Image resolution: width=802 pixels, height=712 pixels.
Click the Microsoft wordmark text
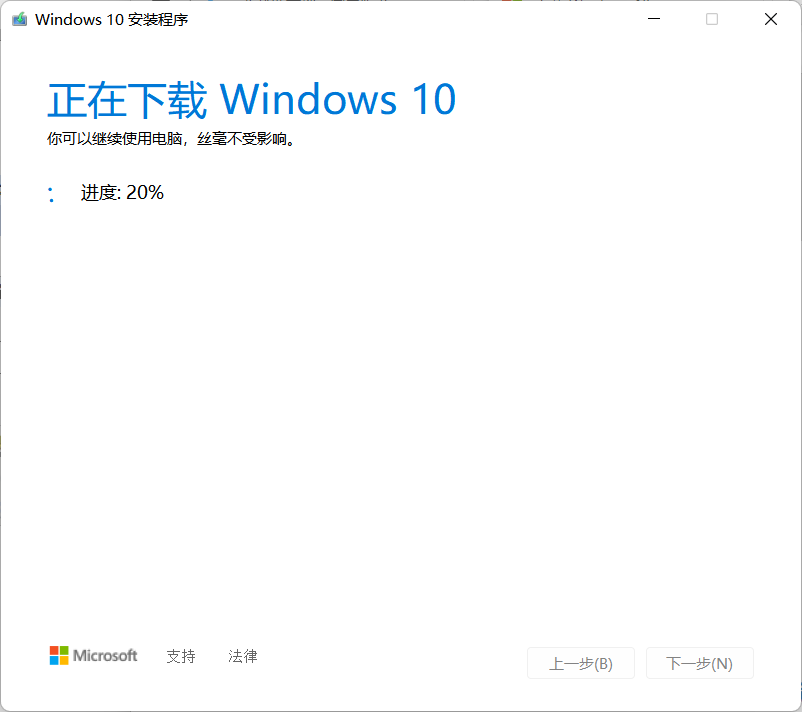coord(105,656)
